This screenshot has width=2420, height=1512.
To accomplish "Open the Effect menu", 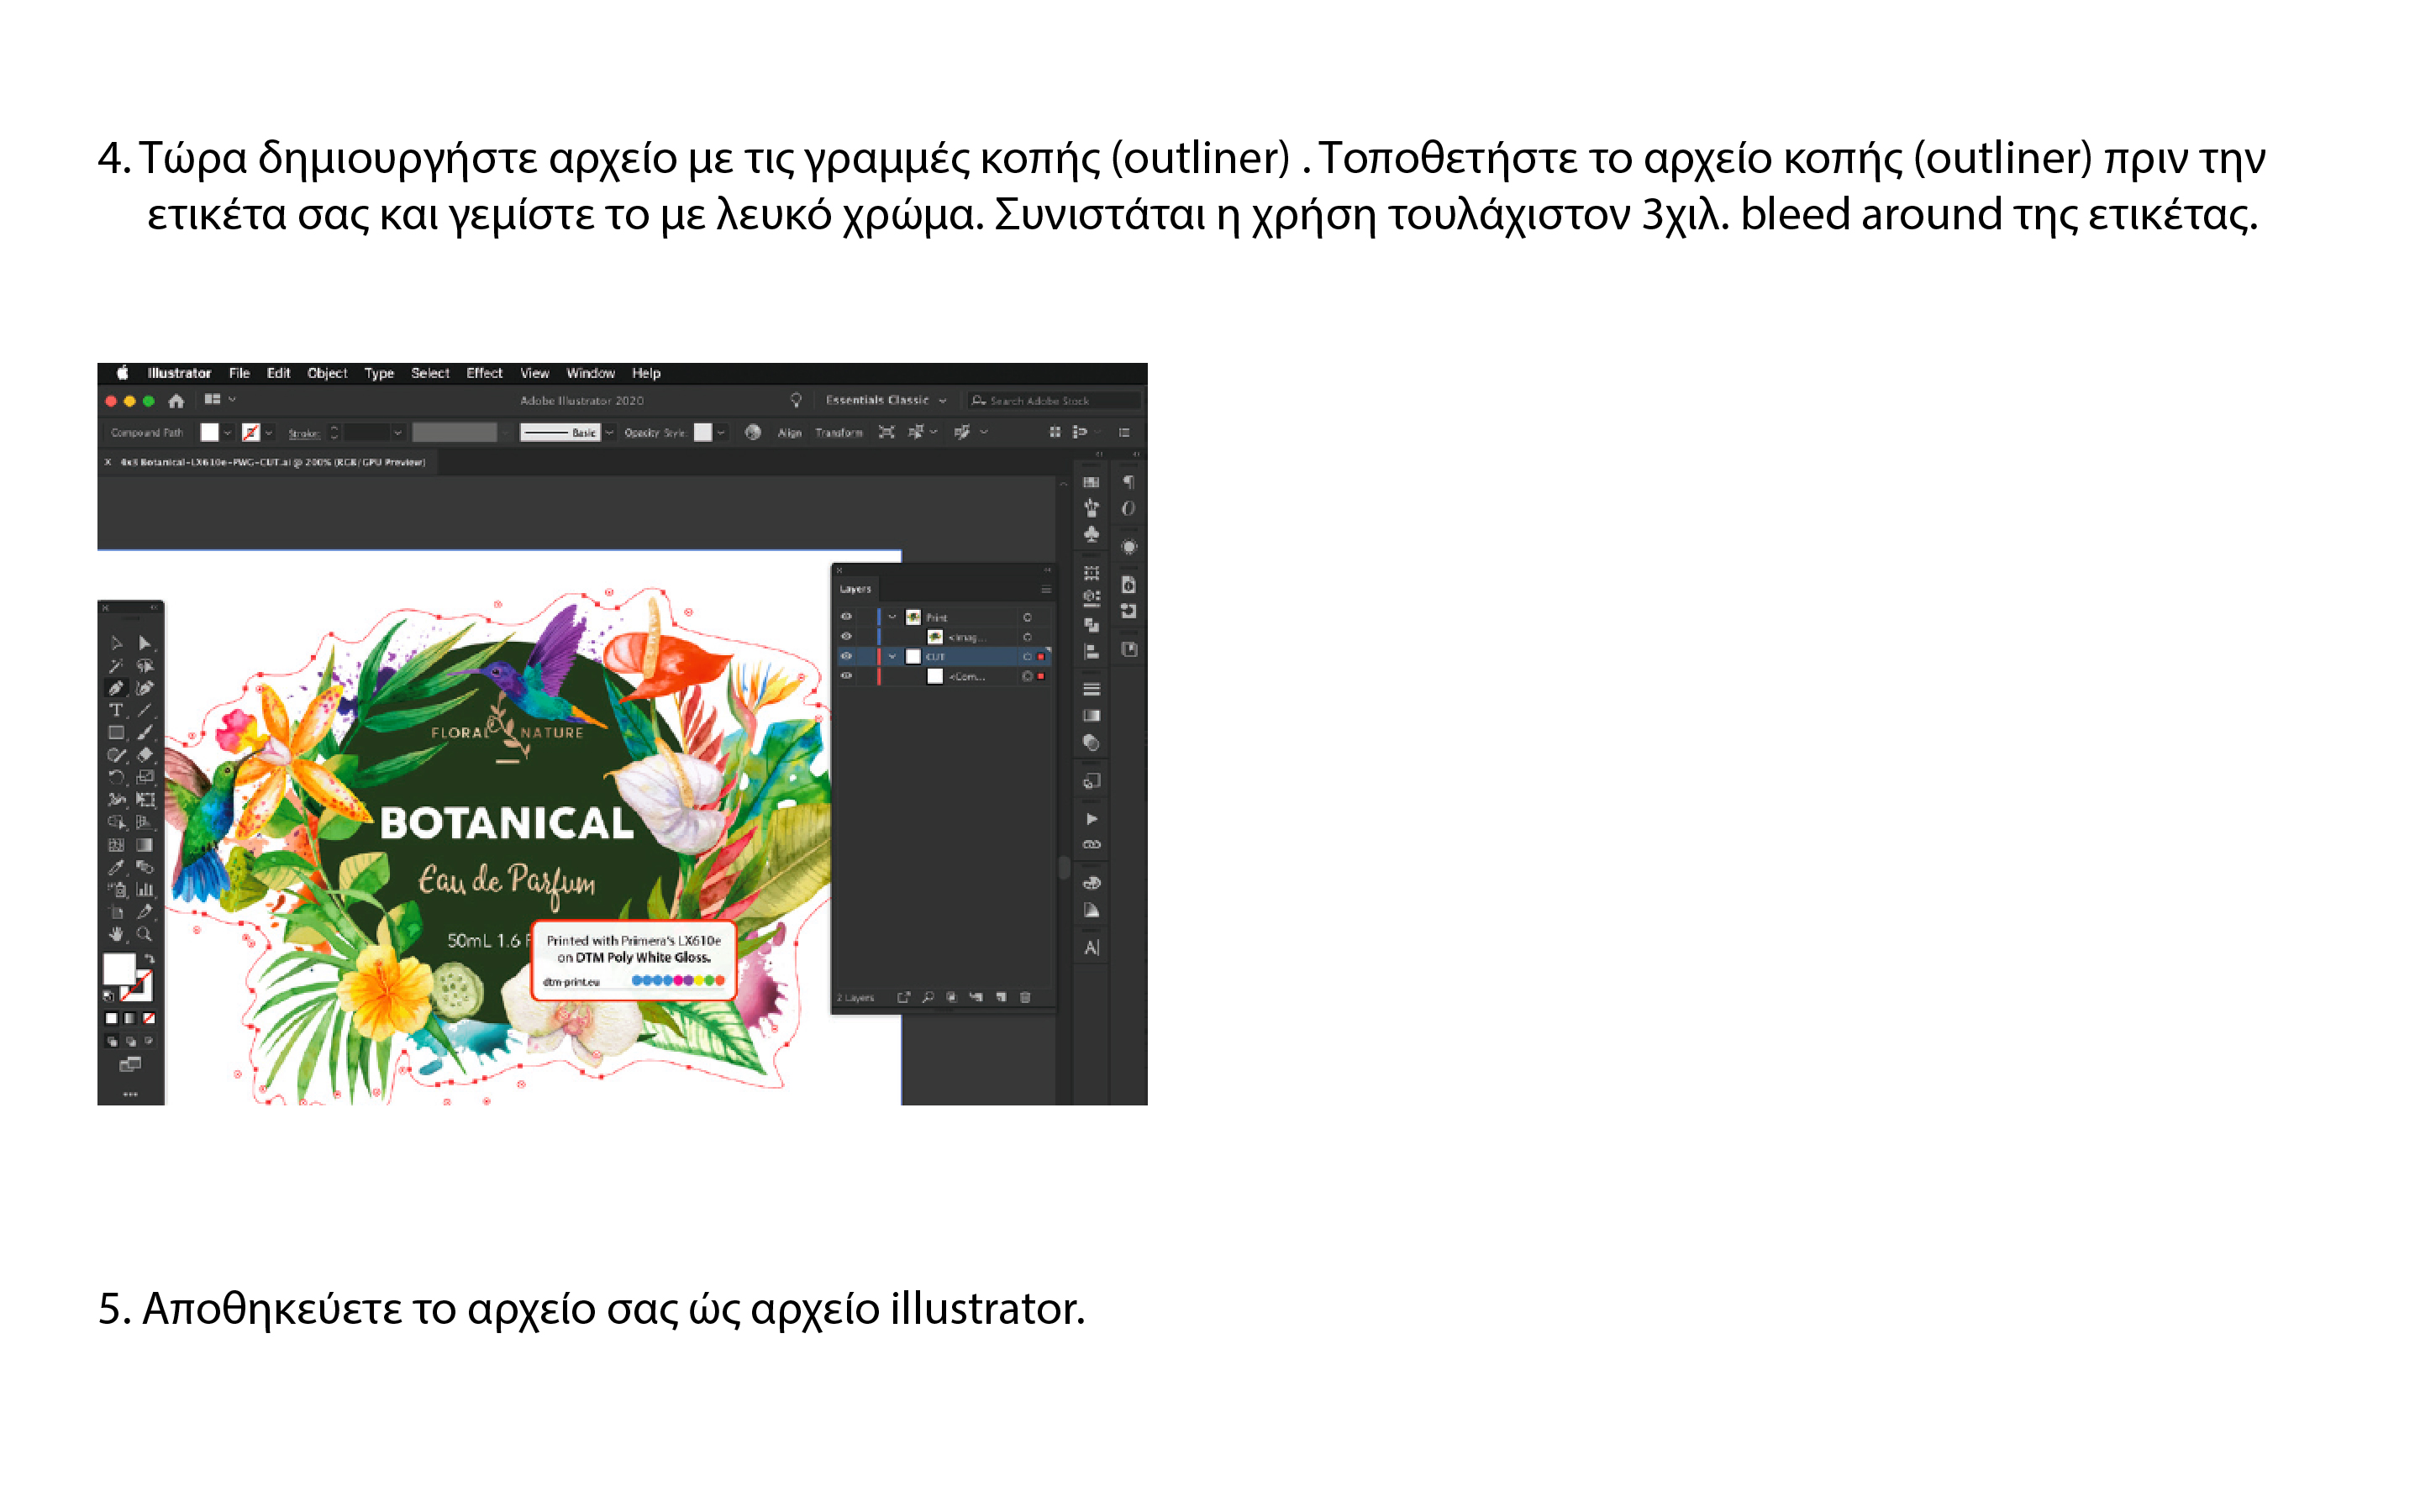I will pos(484,373).
